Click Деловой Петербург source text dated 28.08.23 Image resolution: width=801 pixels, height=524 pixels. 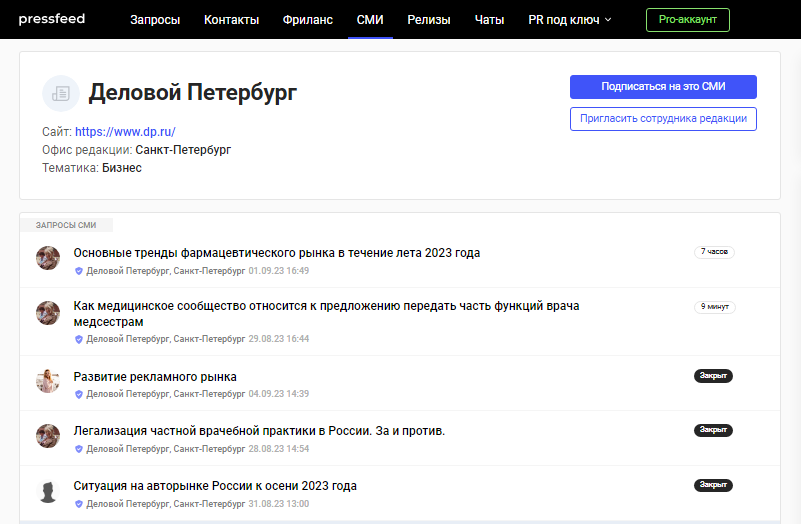tap(166, 449)
